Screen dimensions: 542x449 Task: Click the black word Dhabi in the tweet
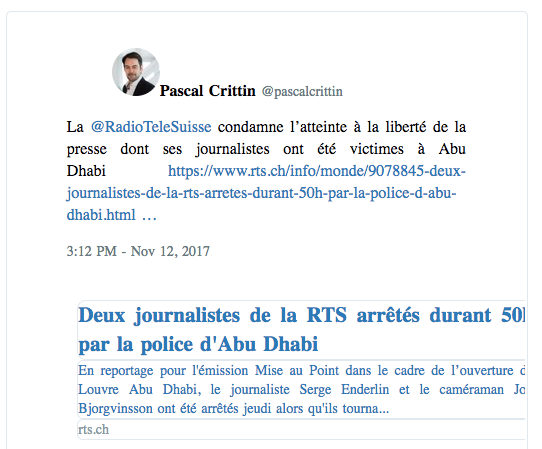pyautogui.click(x=86, y=171)
